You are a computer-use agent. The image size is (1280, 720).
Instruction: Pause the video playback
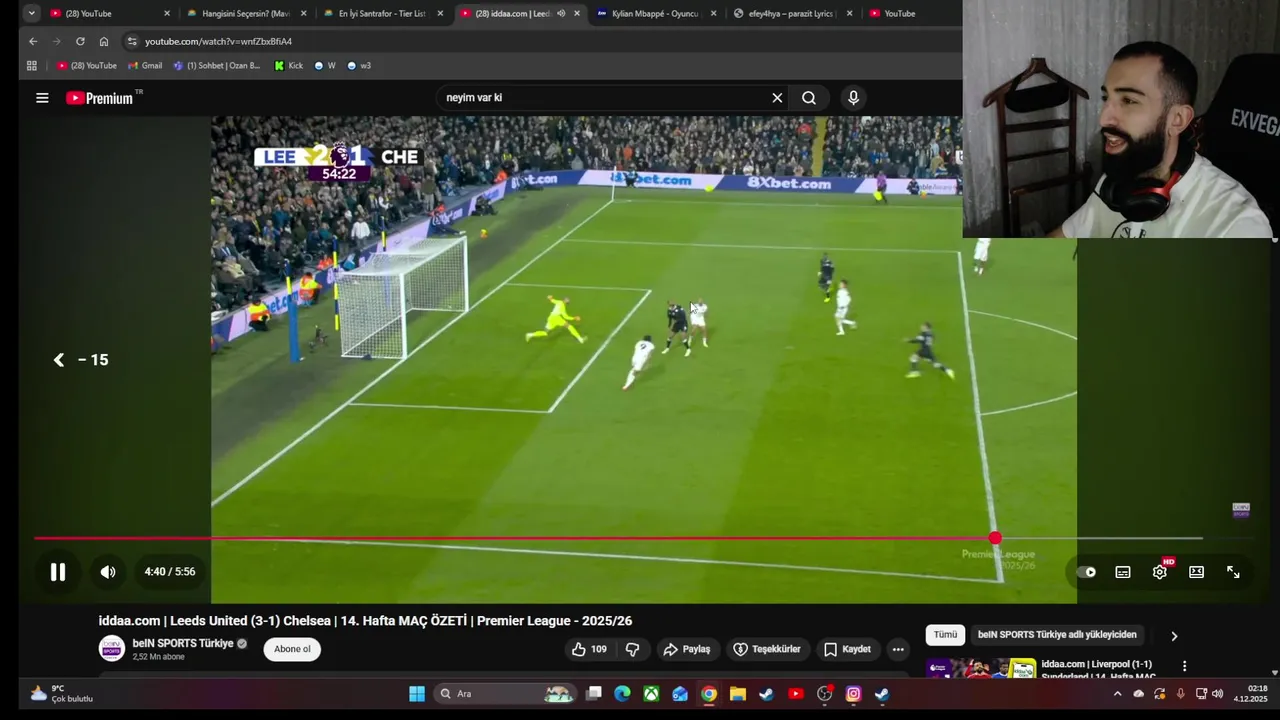58,572
